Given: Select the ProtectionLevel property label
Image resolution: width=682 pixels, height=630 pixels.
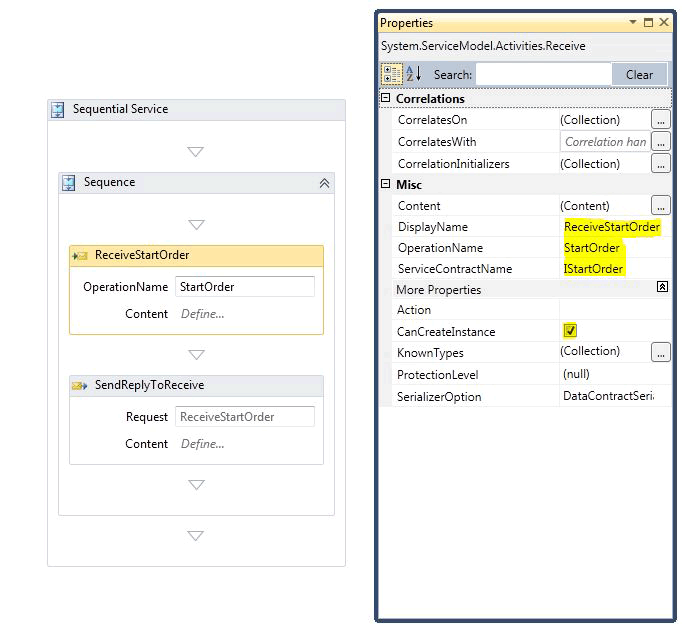Looking at the screenshot, I should point(437,375).
